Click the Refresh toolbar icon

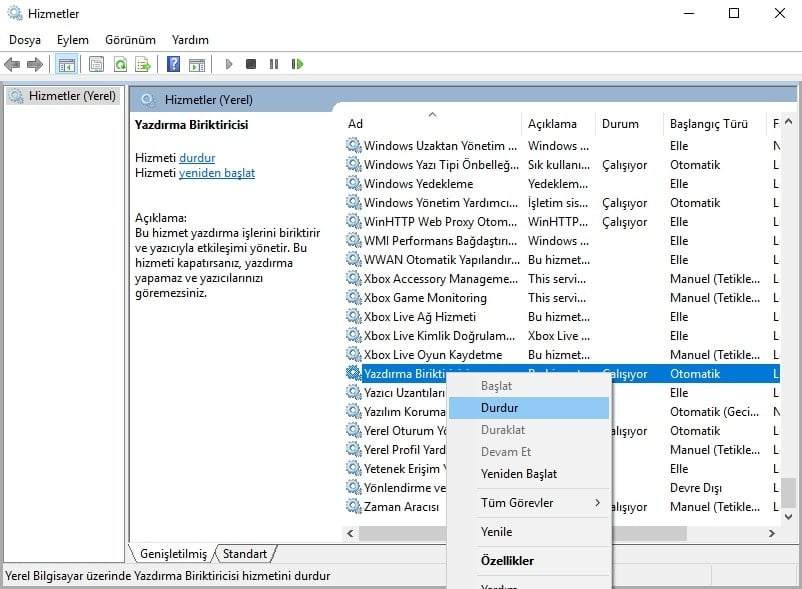point(120,65)
